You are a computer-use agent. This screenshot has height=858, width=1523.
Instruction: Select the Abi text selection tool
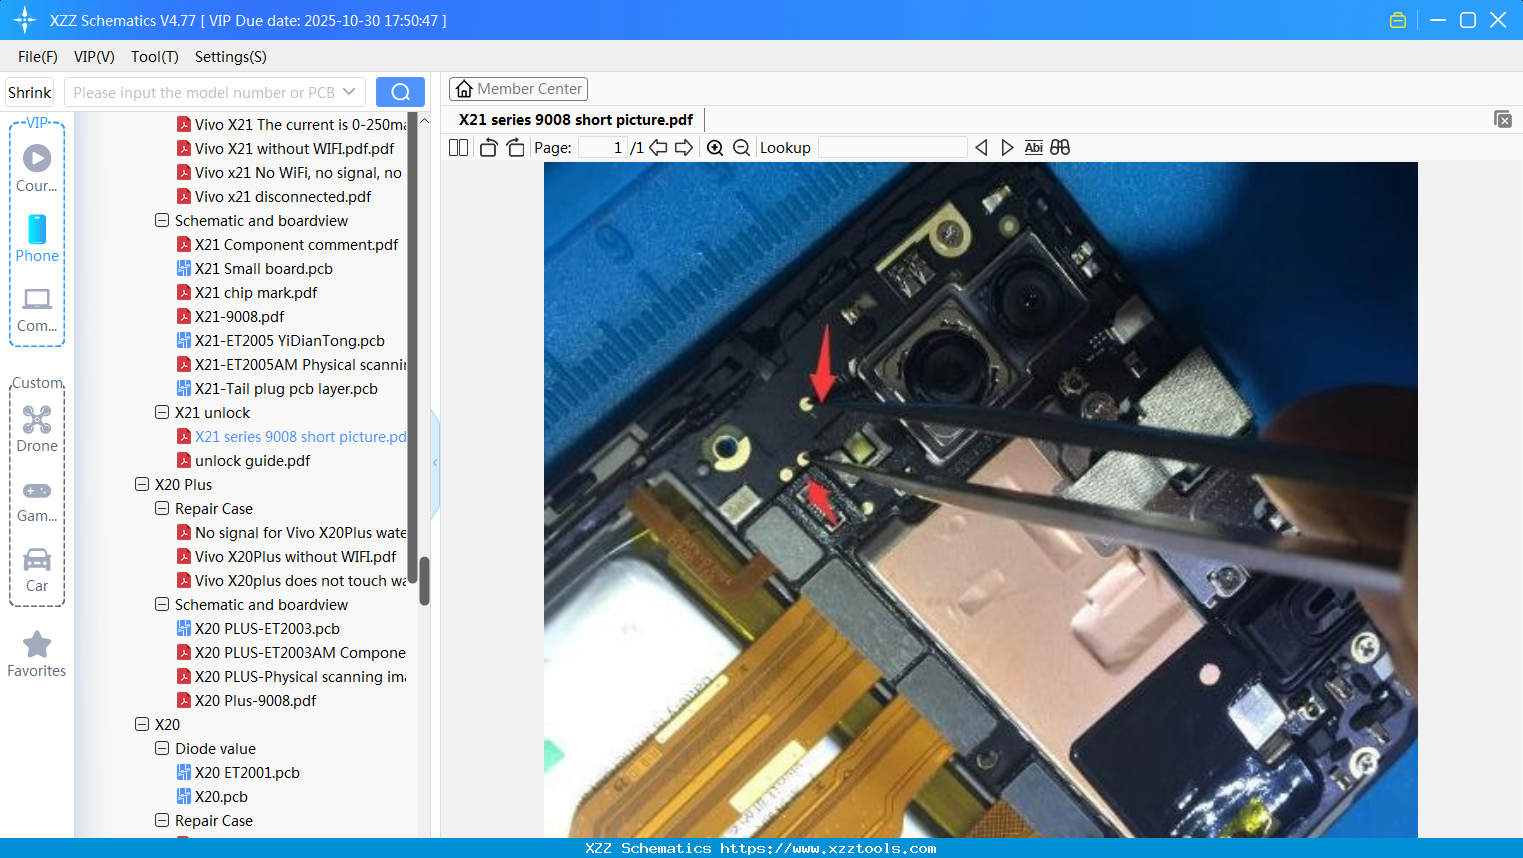[x=1033, y=147]
